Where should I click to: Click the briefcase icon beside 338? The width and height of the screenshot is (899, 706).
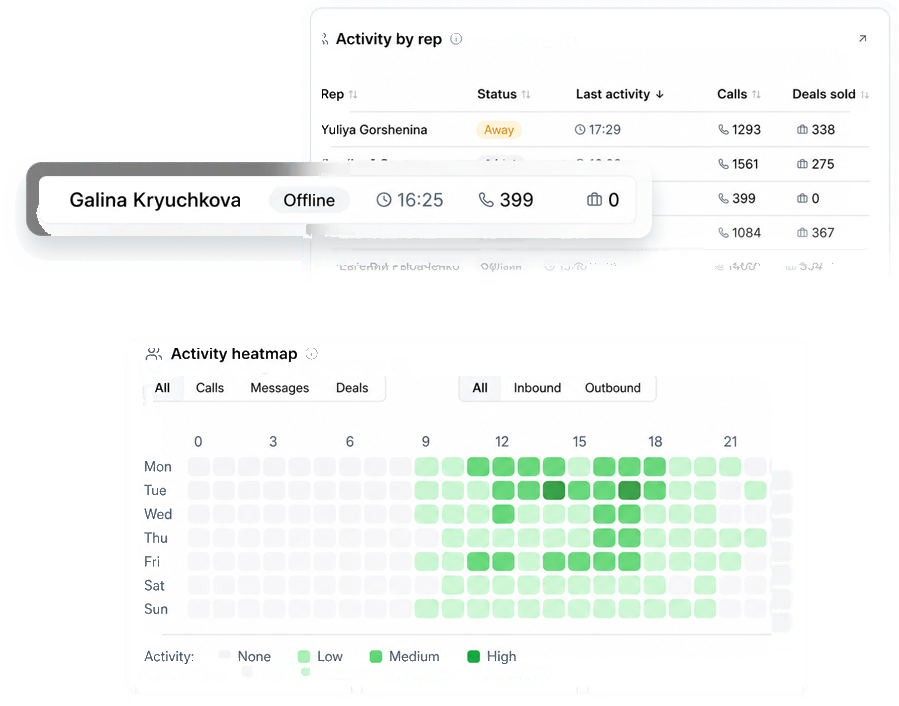pyautogui.click(x=803, y=130)
